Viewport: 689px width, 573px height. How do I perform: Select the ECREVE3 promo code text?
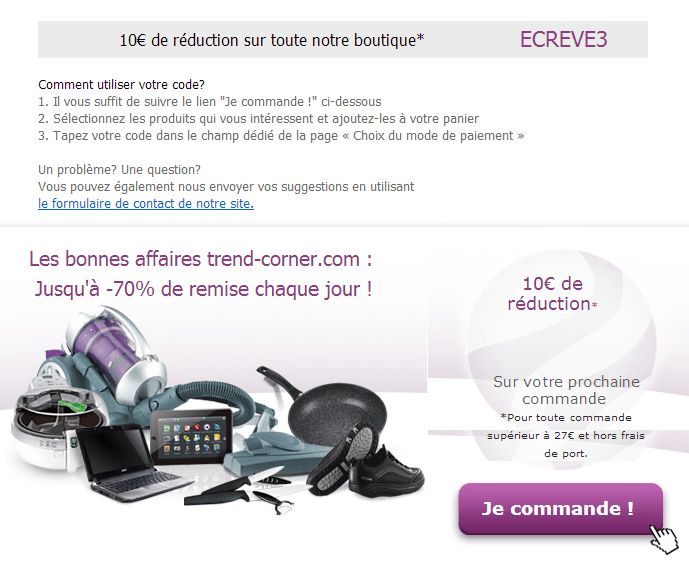[x=563, y=40]
